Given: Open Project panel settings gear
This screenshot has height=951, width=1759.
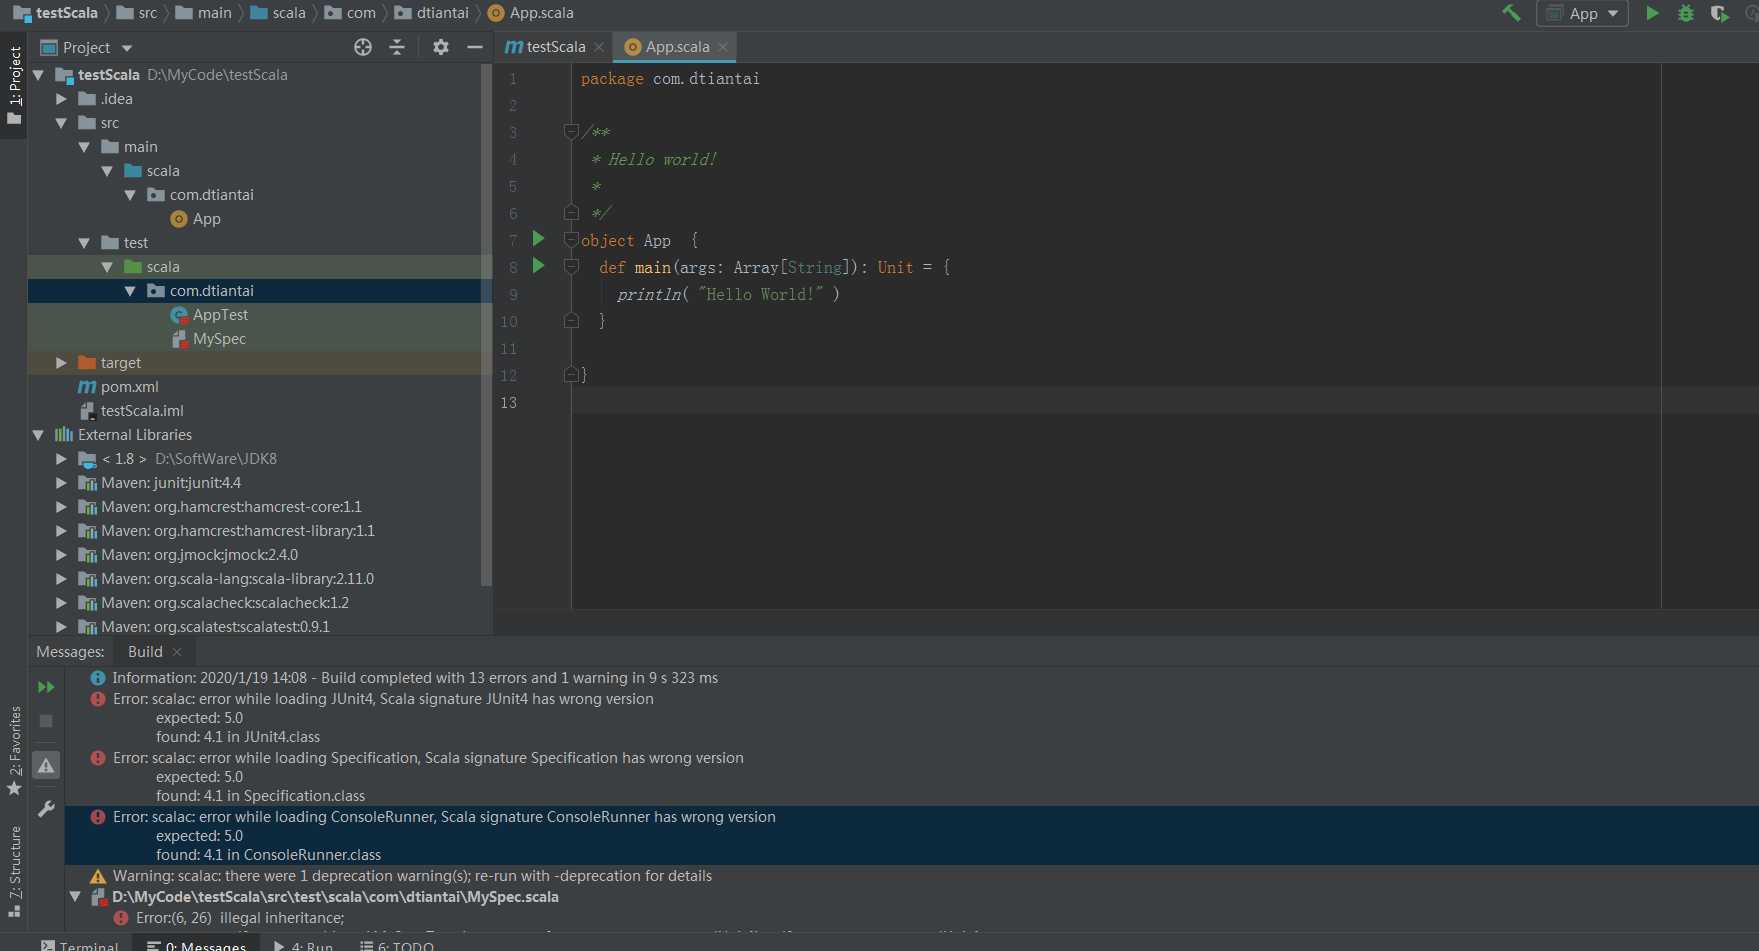Looking at the screenshot, I should pos(441,47).
